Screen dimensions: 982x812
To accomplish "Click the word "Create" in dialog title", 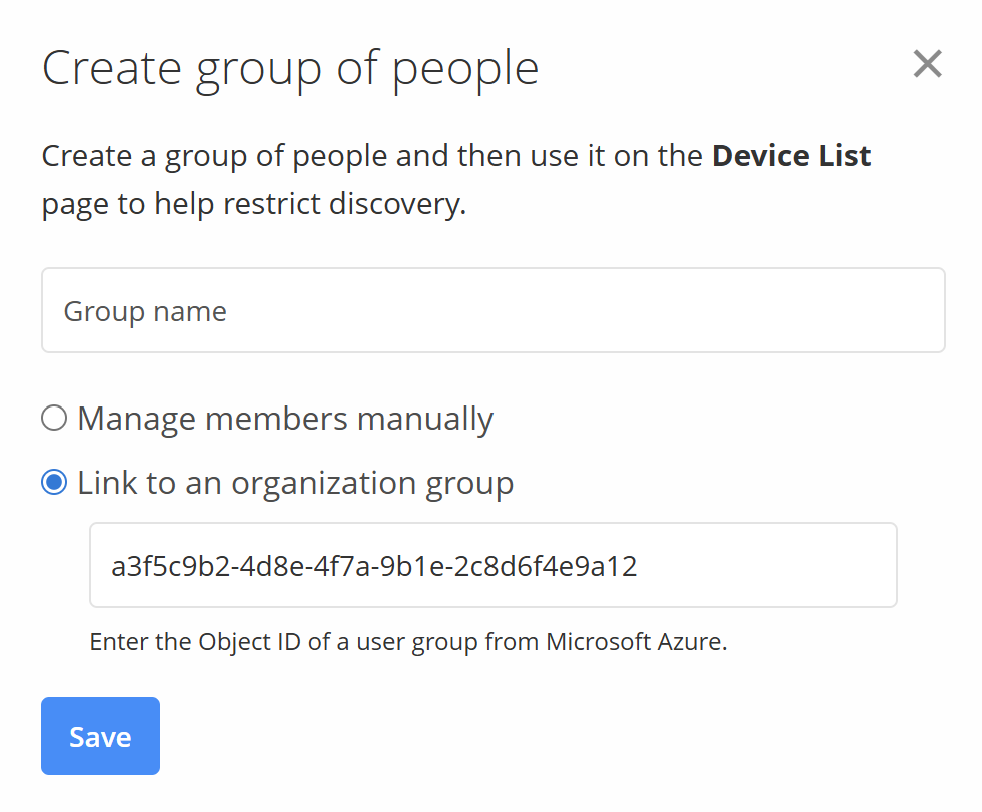I will click(x=112, y=68).
